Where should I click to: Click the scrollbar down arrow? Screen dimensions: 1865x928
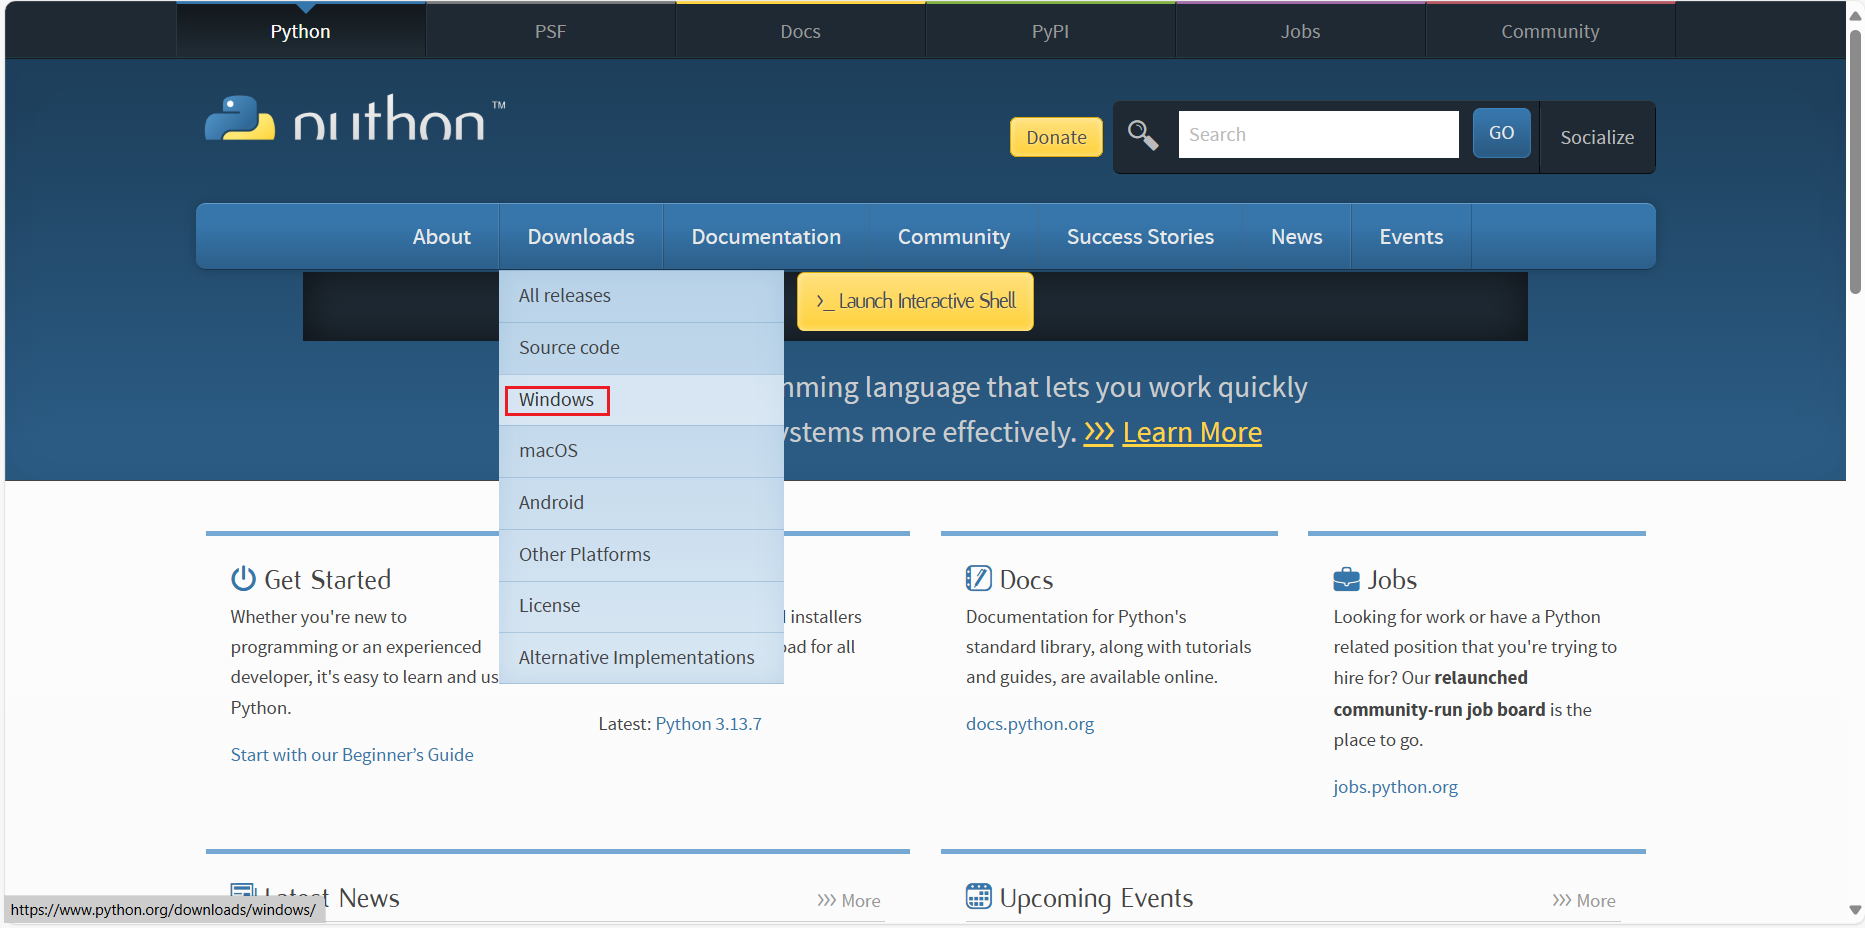click(1855, 910)
